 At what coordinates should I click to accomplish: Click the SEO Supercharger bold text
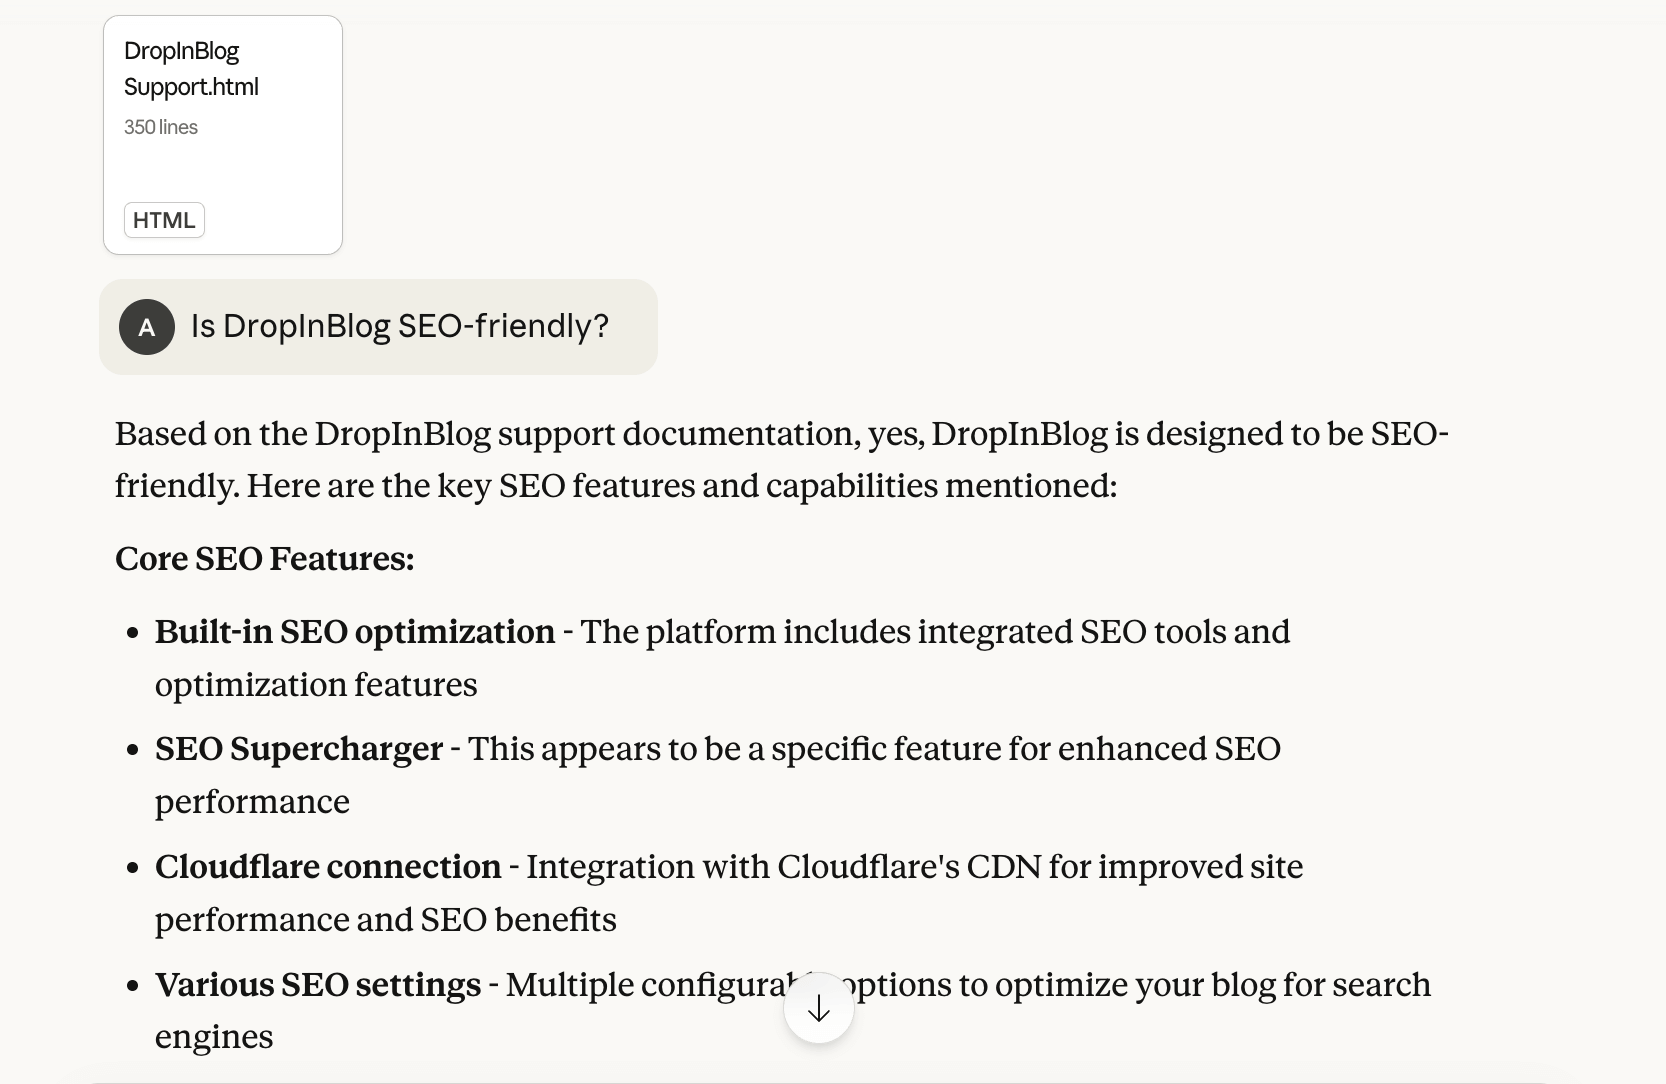pyautogui.click(x=298, y=749)
